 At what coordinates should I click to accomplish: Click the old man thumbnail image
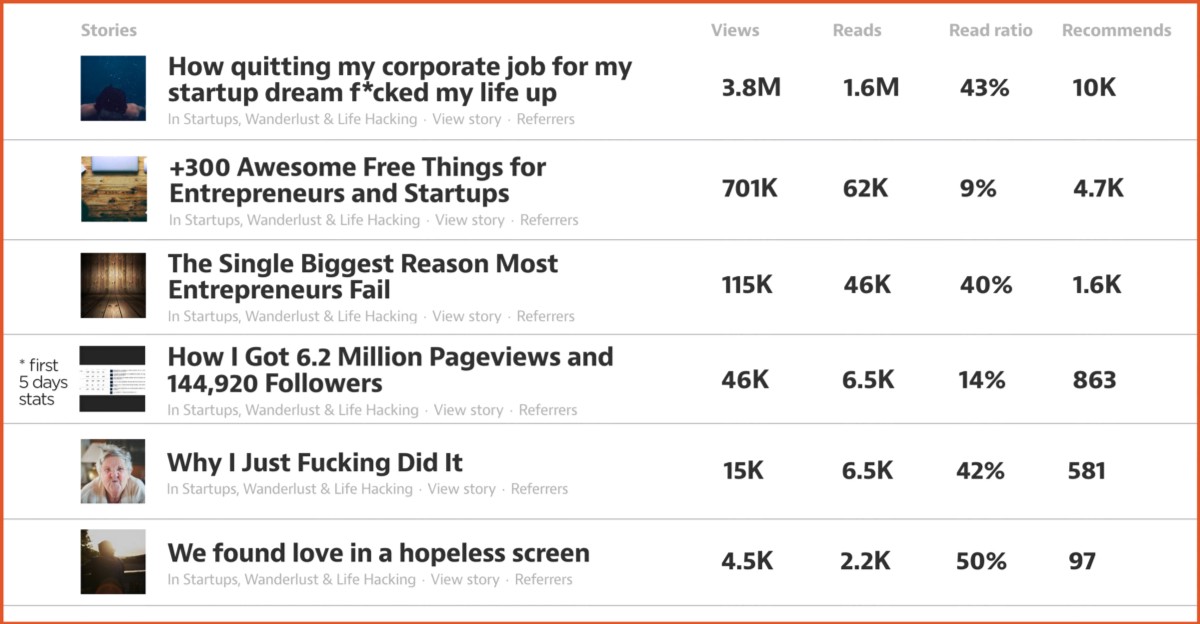click(x=113, y=471)
